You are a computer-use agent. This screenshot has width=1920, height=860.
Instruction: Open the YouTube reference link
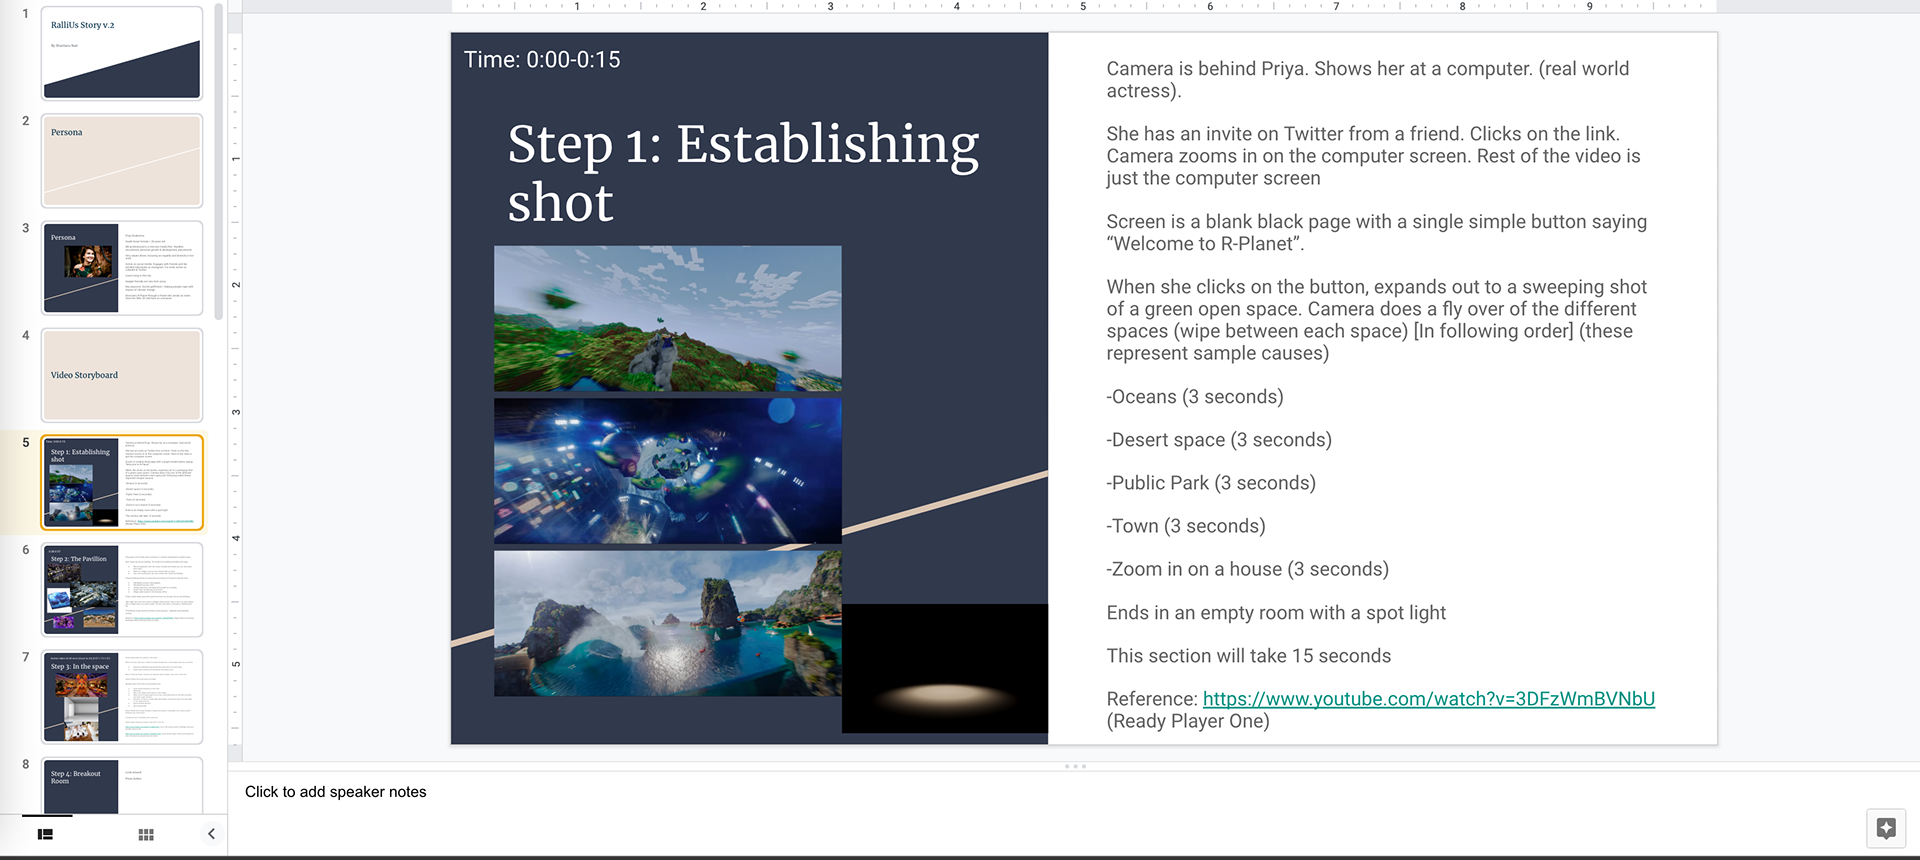tap(1428, 699)
